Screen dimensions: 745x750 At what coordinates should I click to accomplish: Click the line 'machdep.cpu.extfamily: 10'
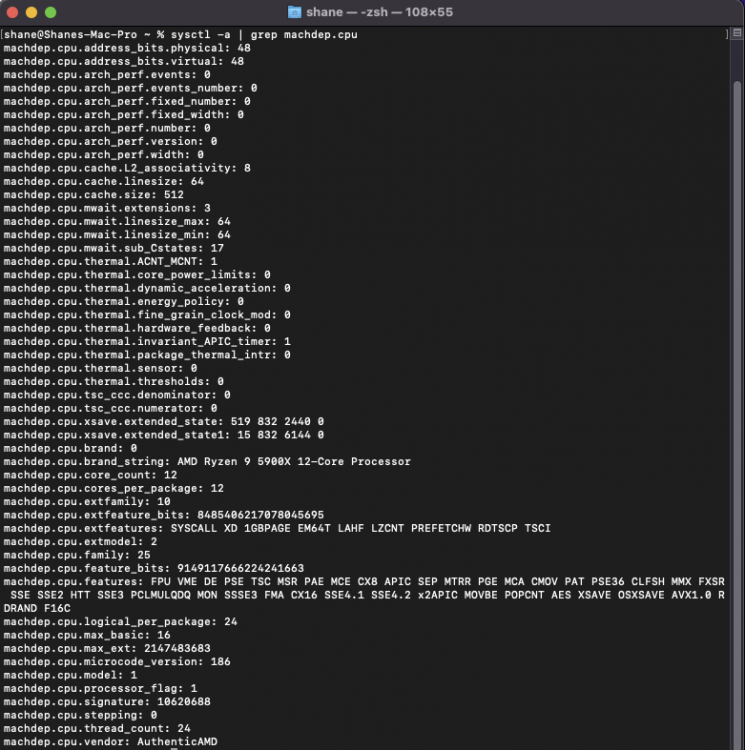(x=87, y=502)
